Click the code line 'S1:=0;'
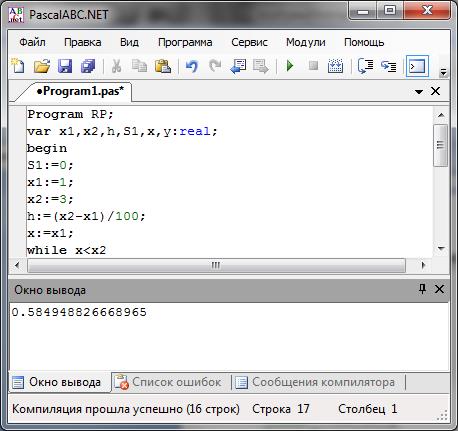This screenshot has width=458, height=431. 50,165
